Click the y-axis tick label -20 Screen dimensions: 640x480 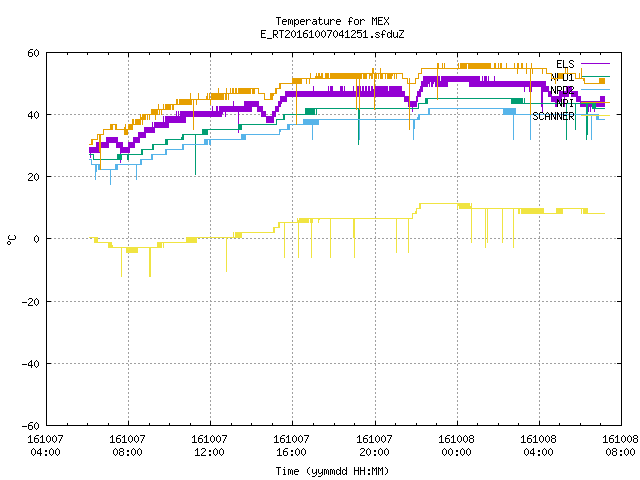[31, 302]
